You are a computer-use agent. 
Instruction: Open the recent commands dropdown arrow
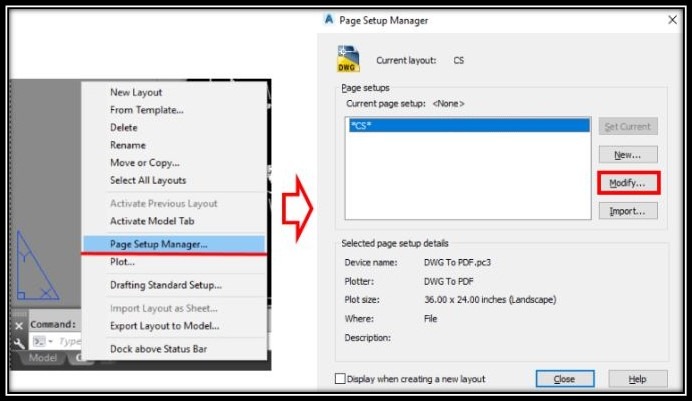pos(50,341)
